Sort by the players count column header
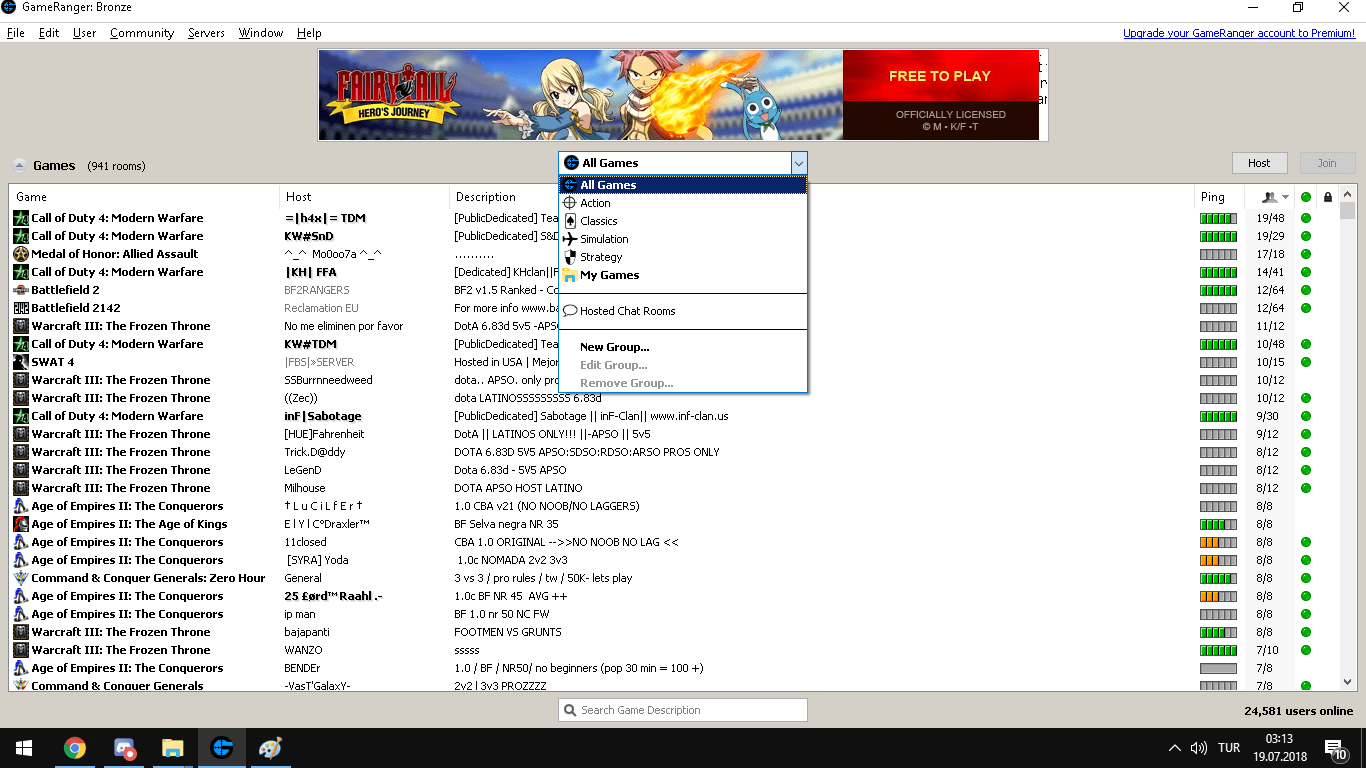 pos(1270,197)
